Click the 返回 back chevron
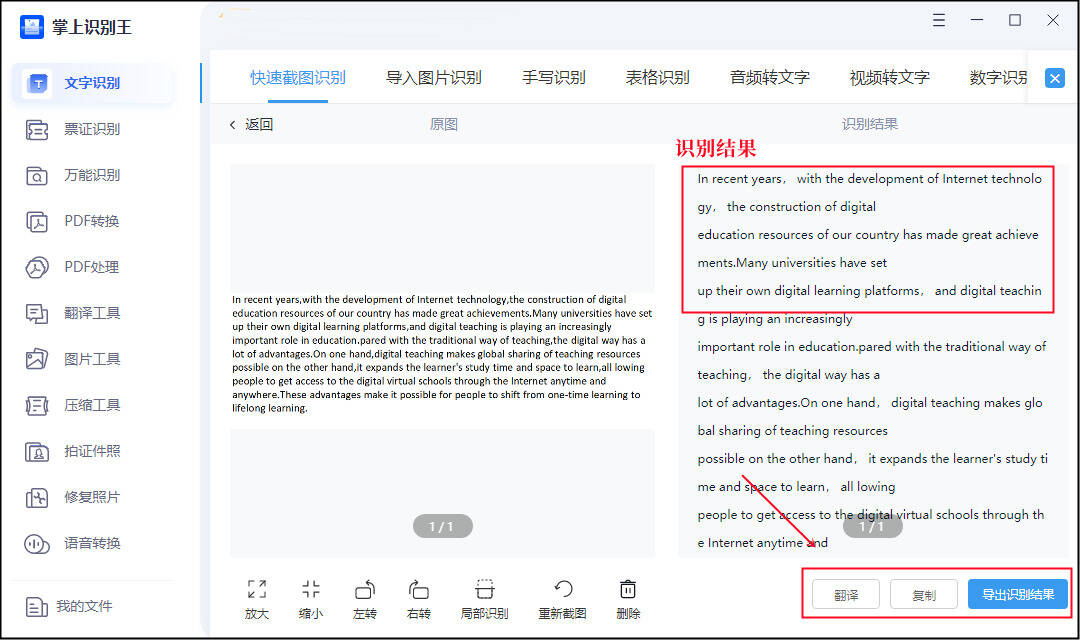The height and width of the screenshot is (640, 1080). [x=233, y=125]
